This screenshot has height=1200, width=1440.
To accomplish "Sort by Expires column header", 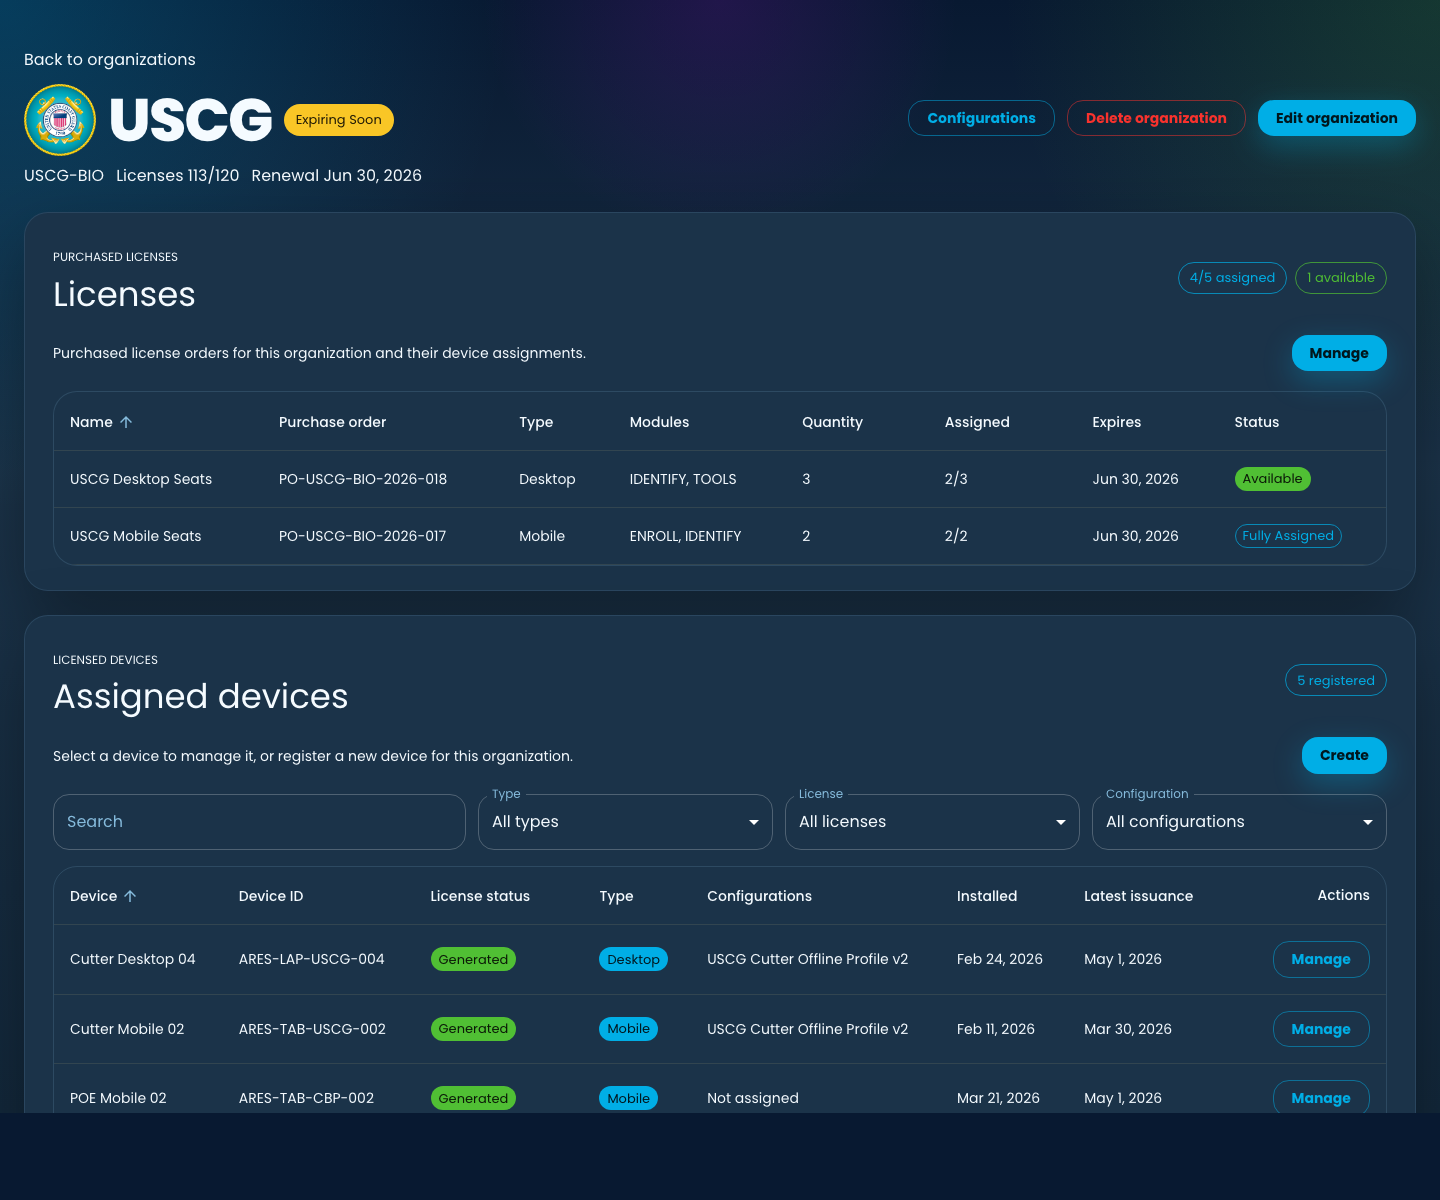I will (1116, 422).
